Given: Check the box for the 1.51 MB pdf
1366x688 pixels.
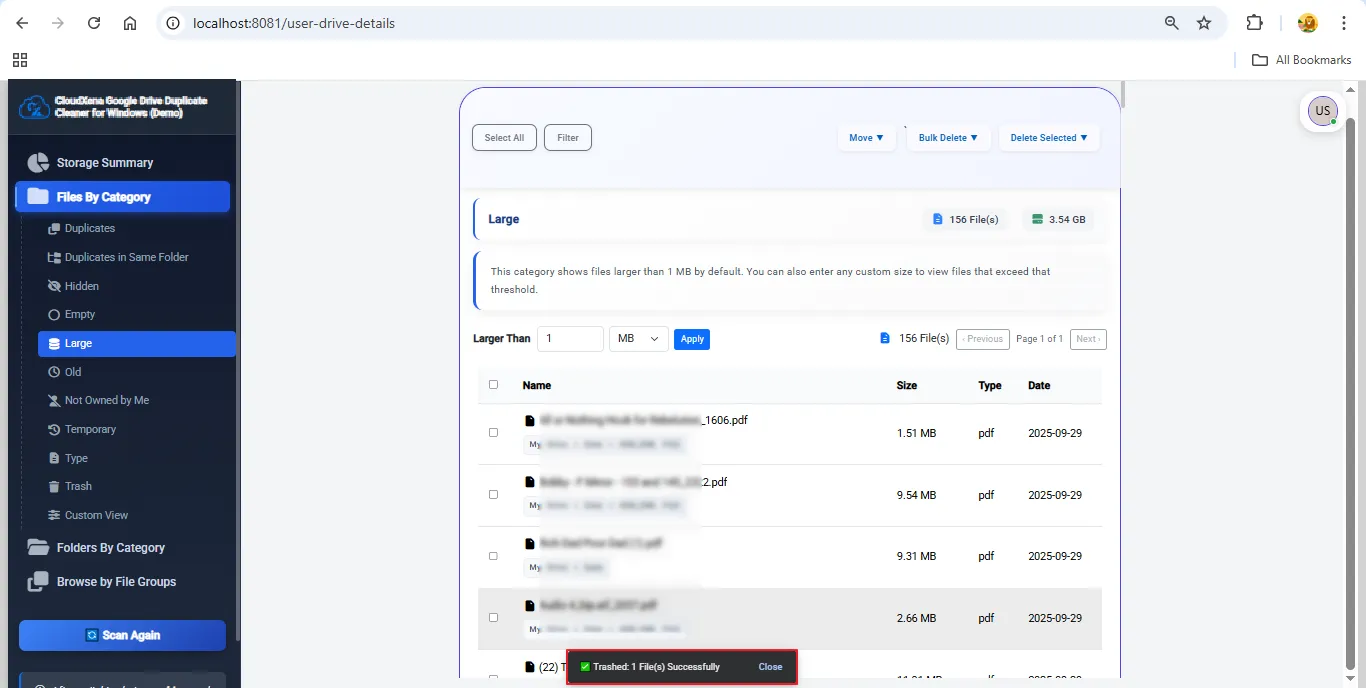Looking at the screenshot, I should [x=493, y=433].
